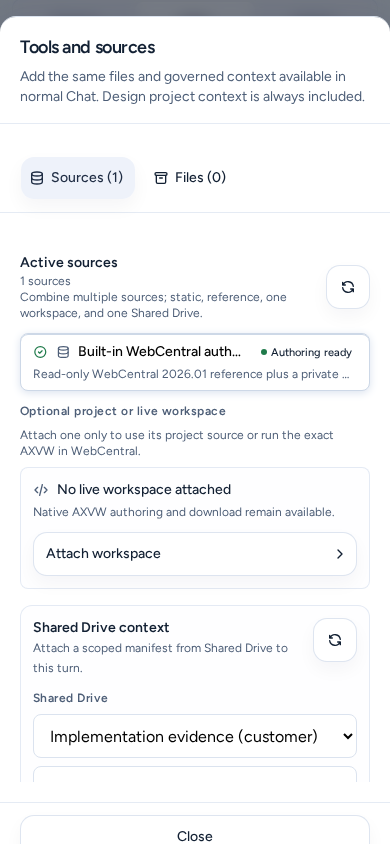Switch to the Sources (1) tab
Screen dimensions: 390x844
77,178
